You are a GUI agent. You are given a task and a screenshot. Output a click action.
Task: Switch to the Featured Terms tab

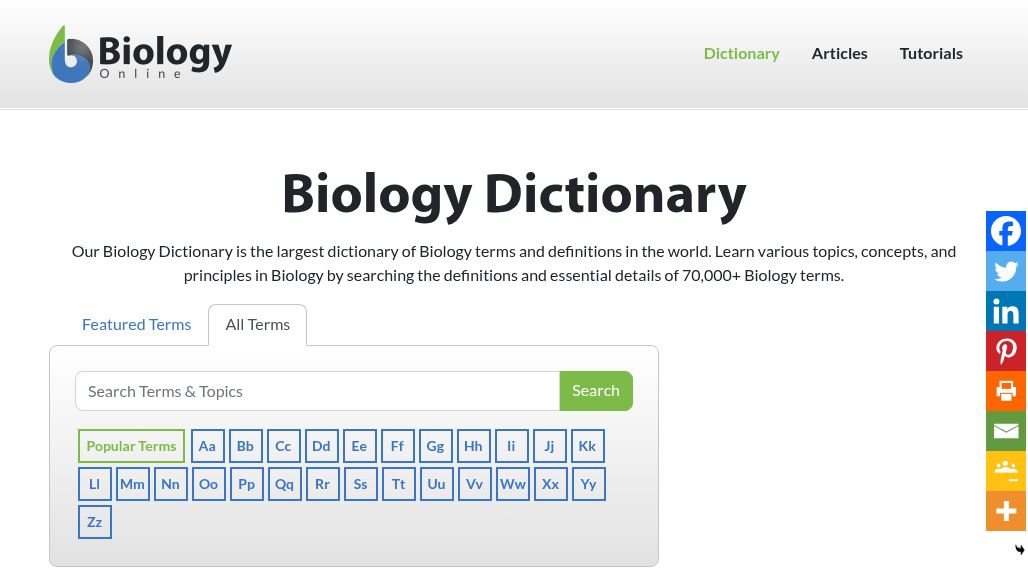coord(136,324)
